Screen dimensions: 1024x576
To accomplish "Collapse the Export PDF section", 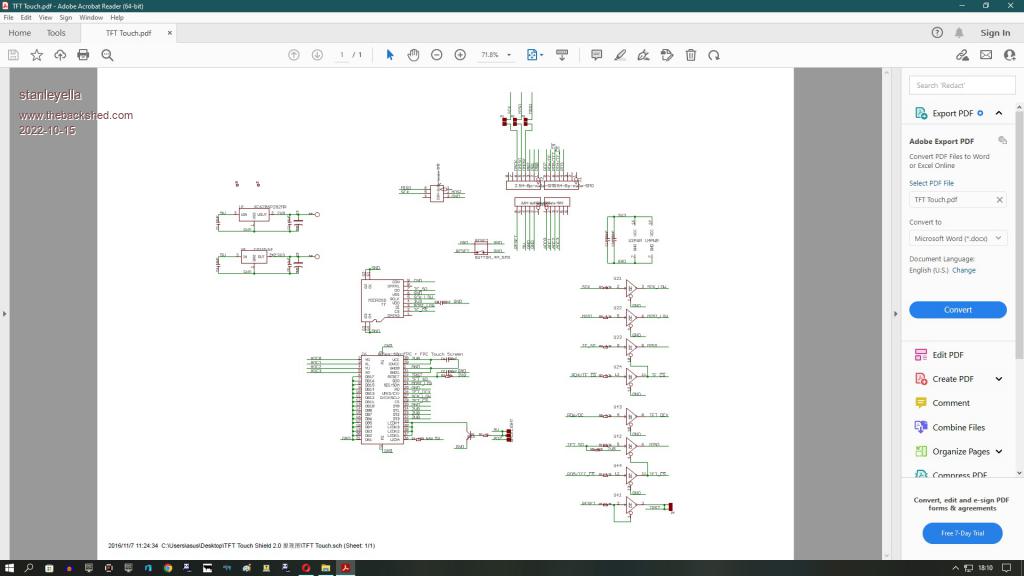I will pos(999,113).
